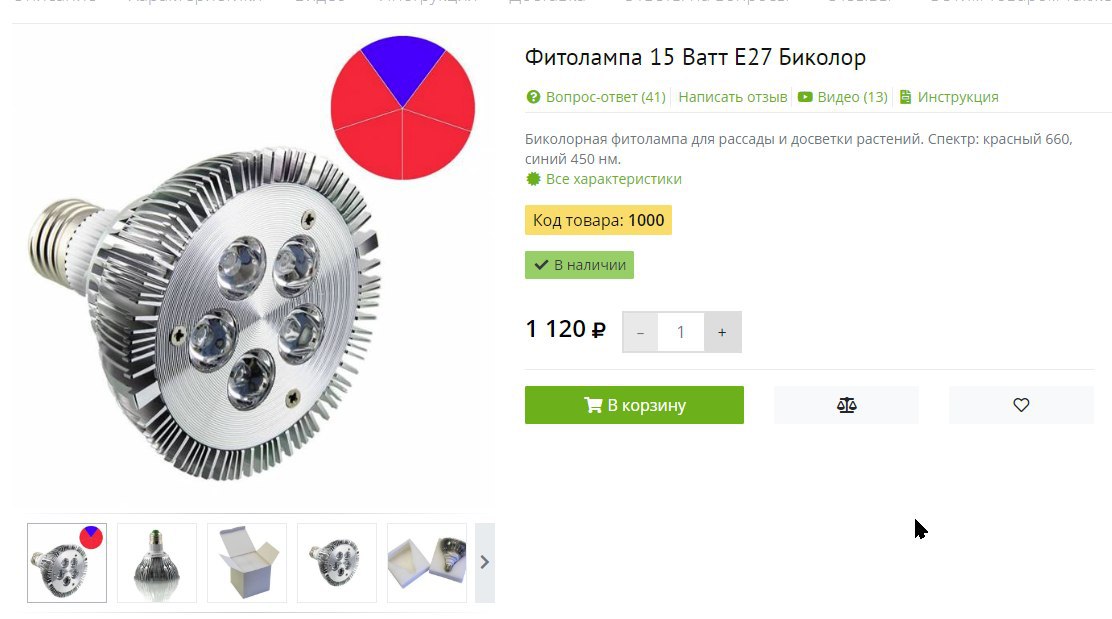Select the white box packaging thumbnail
Screen dimensions: 1112x619
(247, 563)
